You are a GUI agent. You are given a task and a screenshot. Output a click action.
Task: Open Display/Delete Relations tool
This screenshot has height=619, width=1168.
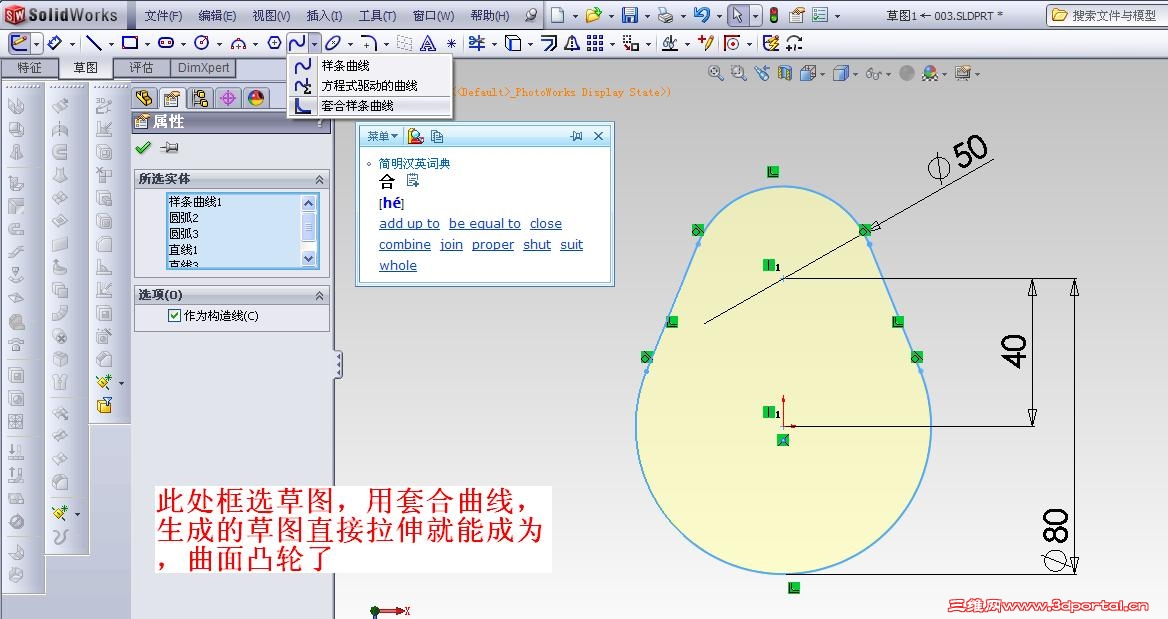point(670,43)
